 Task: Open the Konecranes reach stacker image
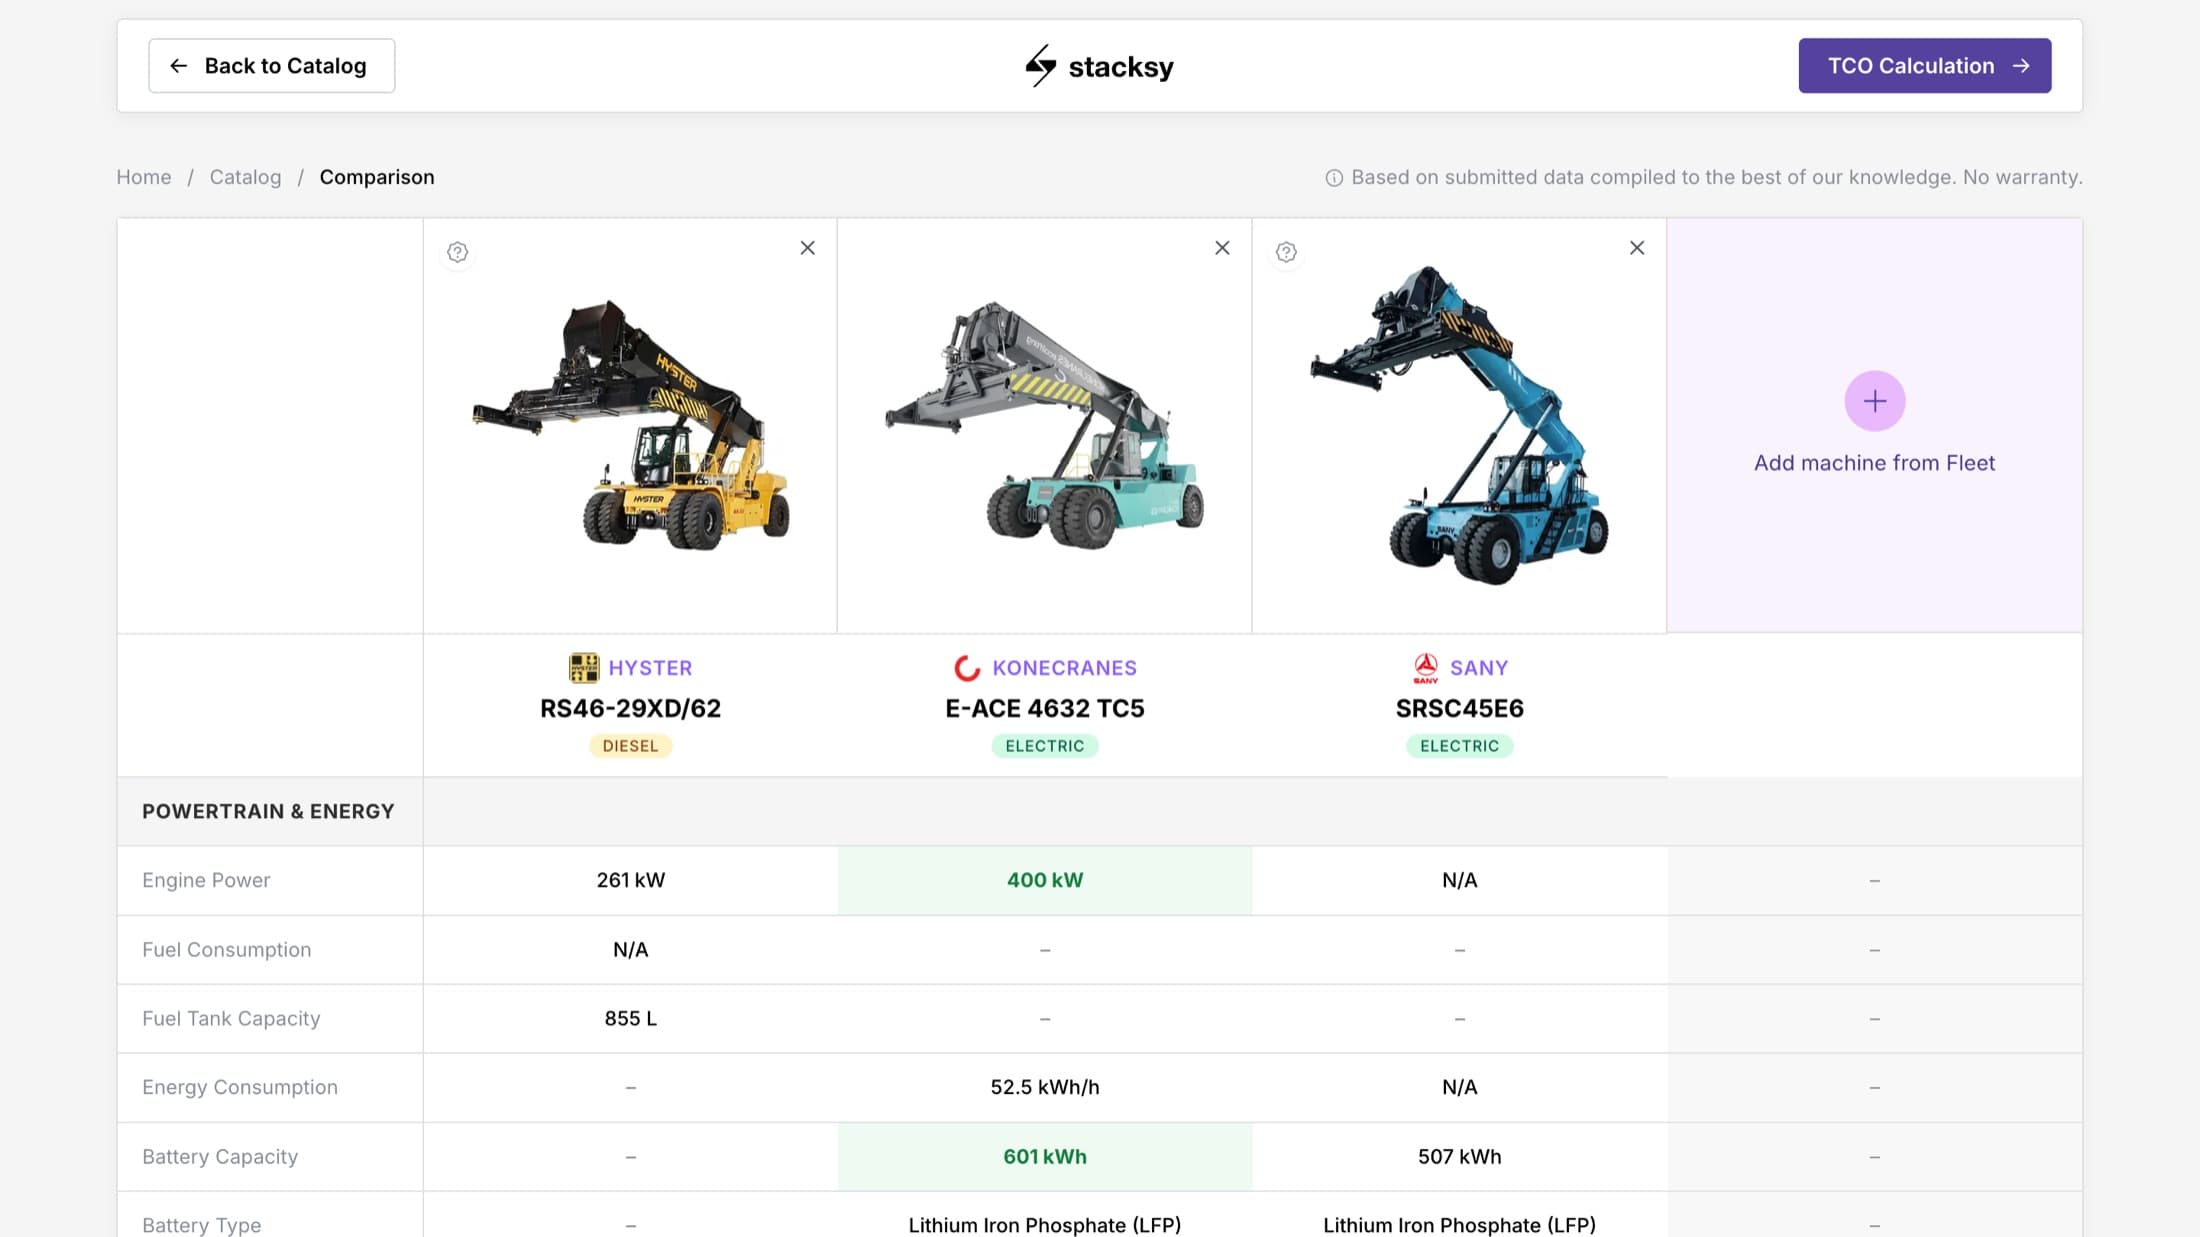1044,426
